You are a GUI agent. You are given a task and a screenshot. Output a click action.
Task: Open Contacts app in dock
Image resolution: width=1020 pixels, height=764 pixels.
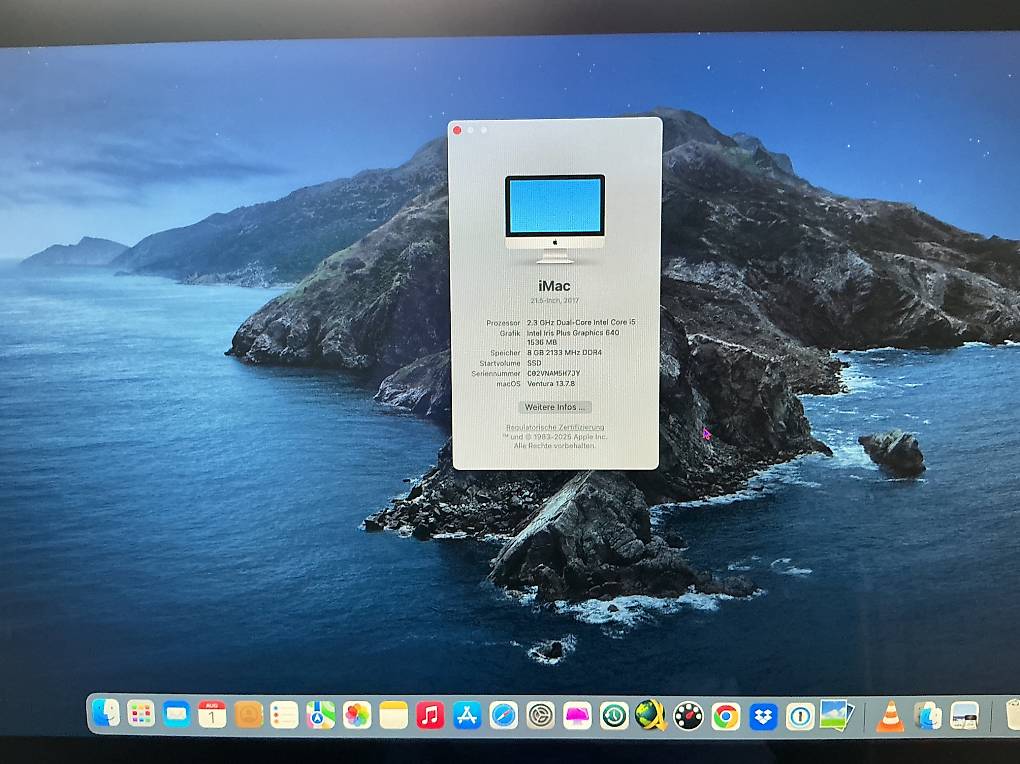click(248, 715)
